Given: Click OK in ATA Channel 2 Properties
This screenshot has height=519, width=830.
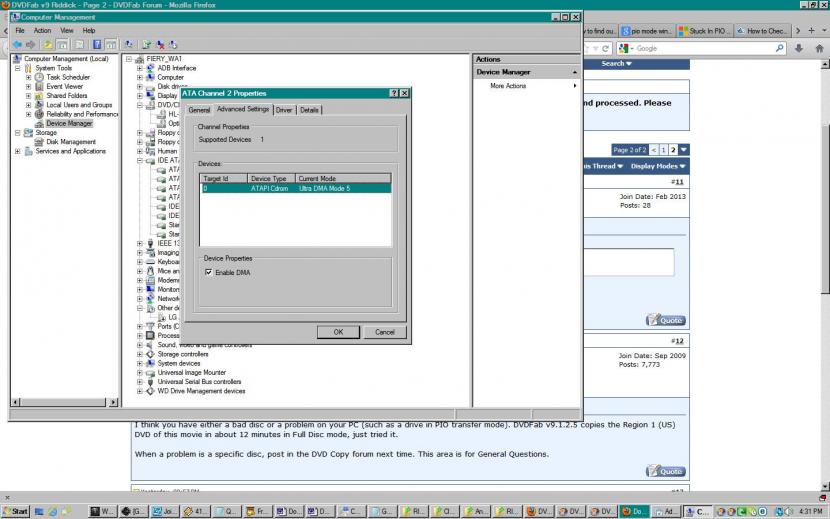Looking at the screenshot, I should click(x=338, y=332).
